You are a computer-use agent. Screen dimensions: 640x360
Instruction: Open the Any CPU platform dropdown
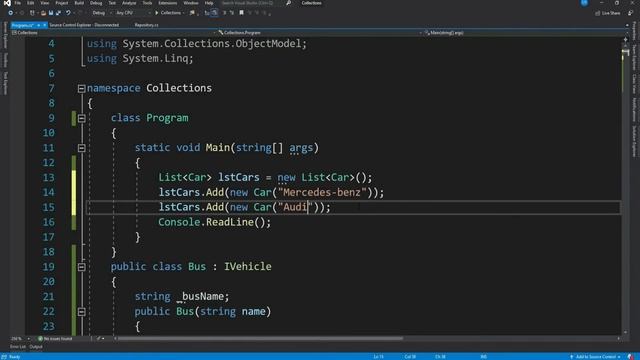pyautogui.click(x=133, y=13)
